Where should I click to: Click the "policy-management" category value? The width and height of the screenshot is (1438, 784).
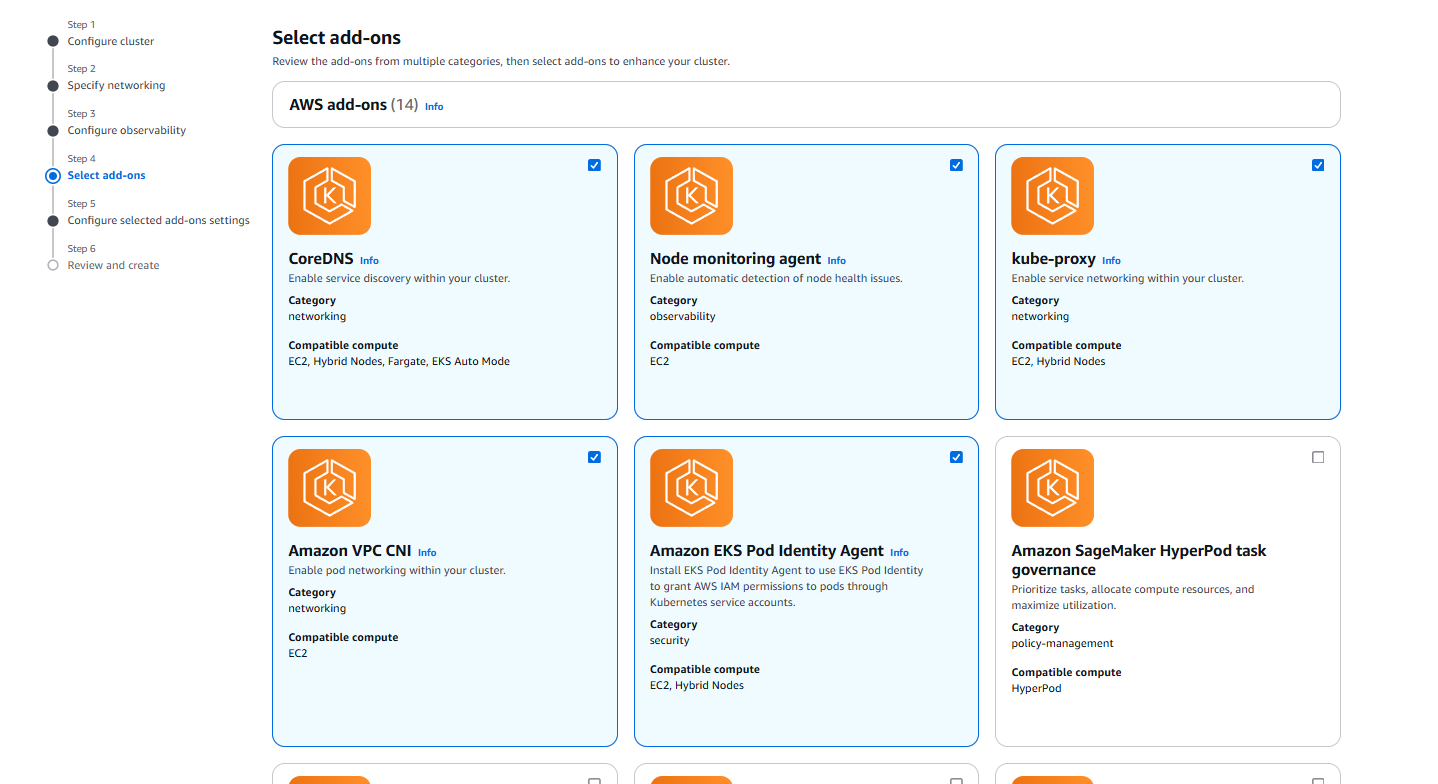tap(1062, 643)
